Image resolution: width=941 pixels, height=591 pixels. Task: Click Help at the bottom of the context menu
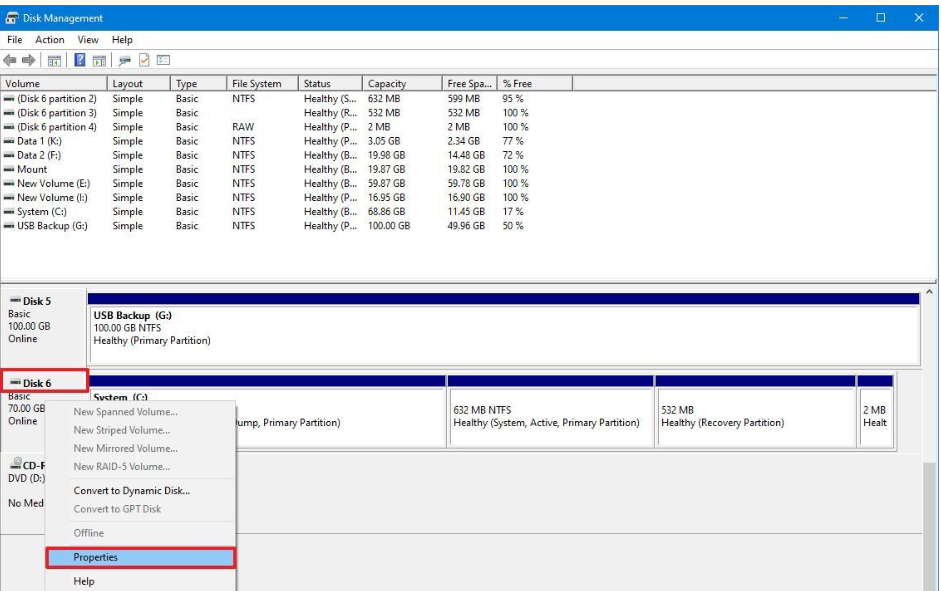[84, 581]
